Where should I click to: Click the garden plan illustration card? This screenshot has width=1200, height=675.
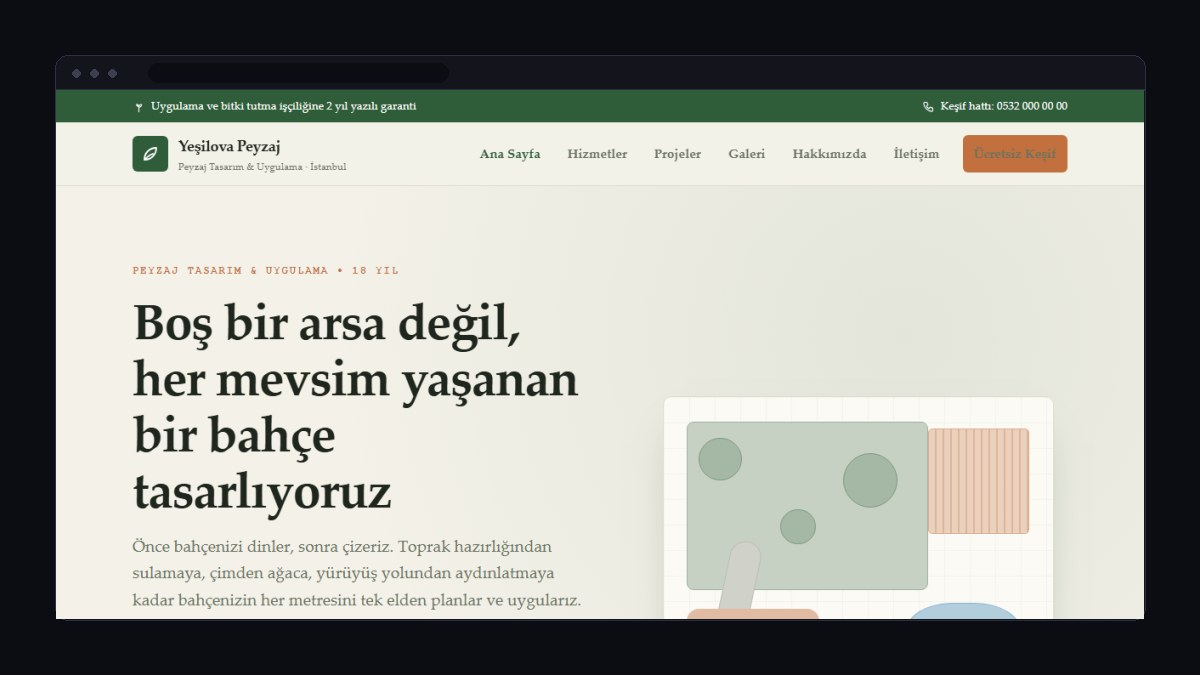pyautogui.click(x=858, y=508)
